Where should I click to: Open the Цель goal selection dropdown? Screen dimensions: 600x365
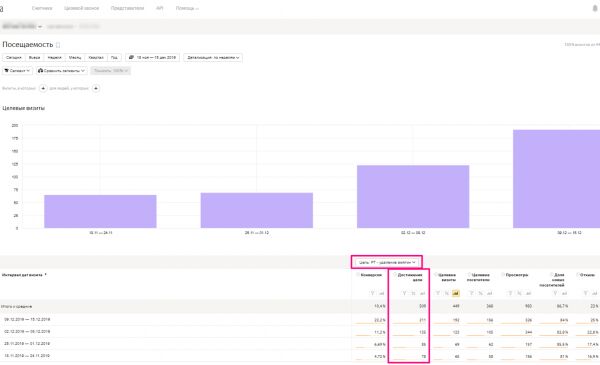(387, 262)
